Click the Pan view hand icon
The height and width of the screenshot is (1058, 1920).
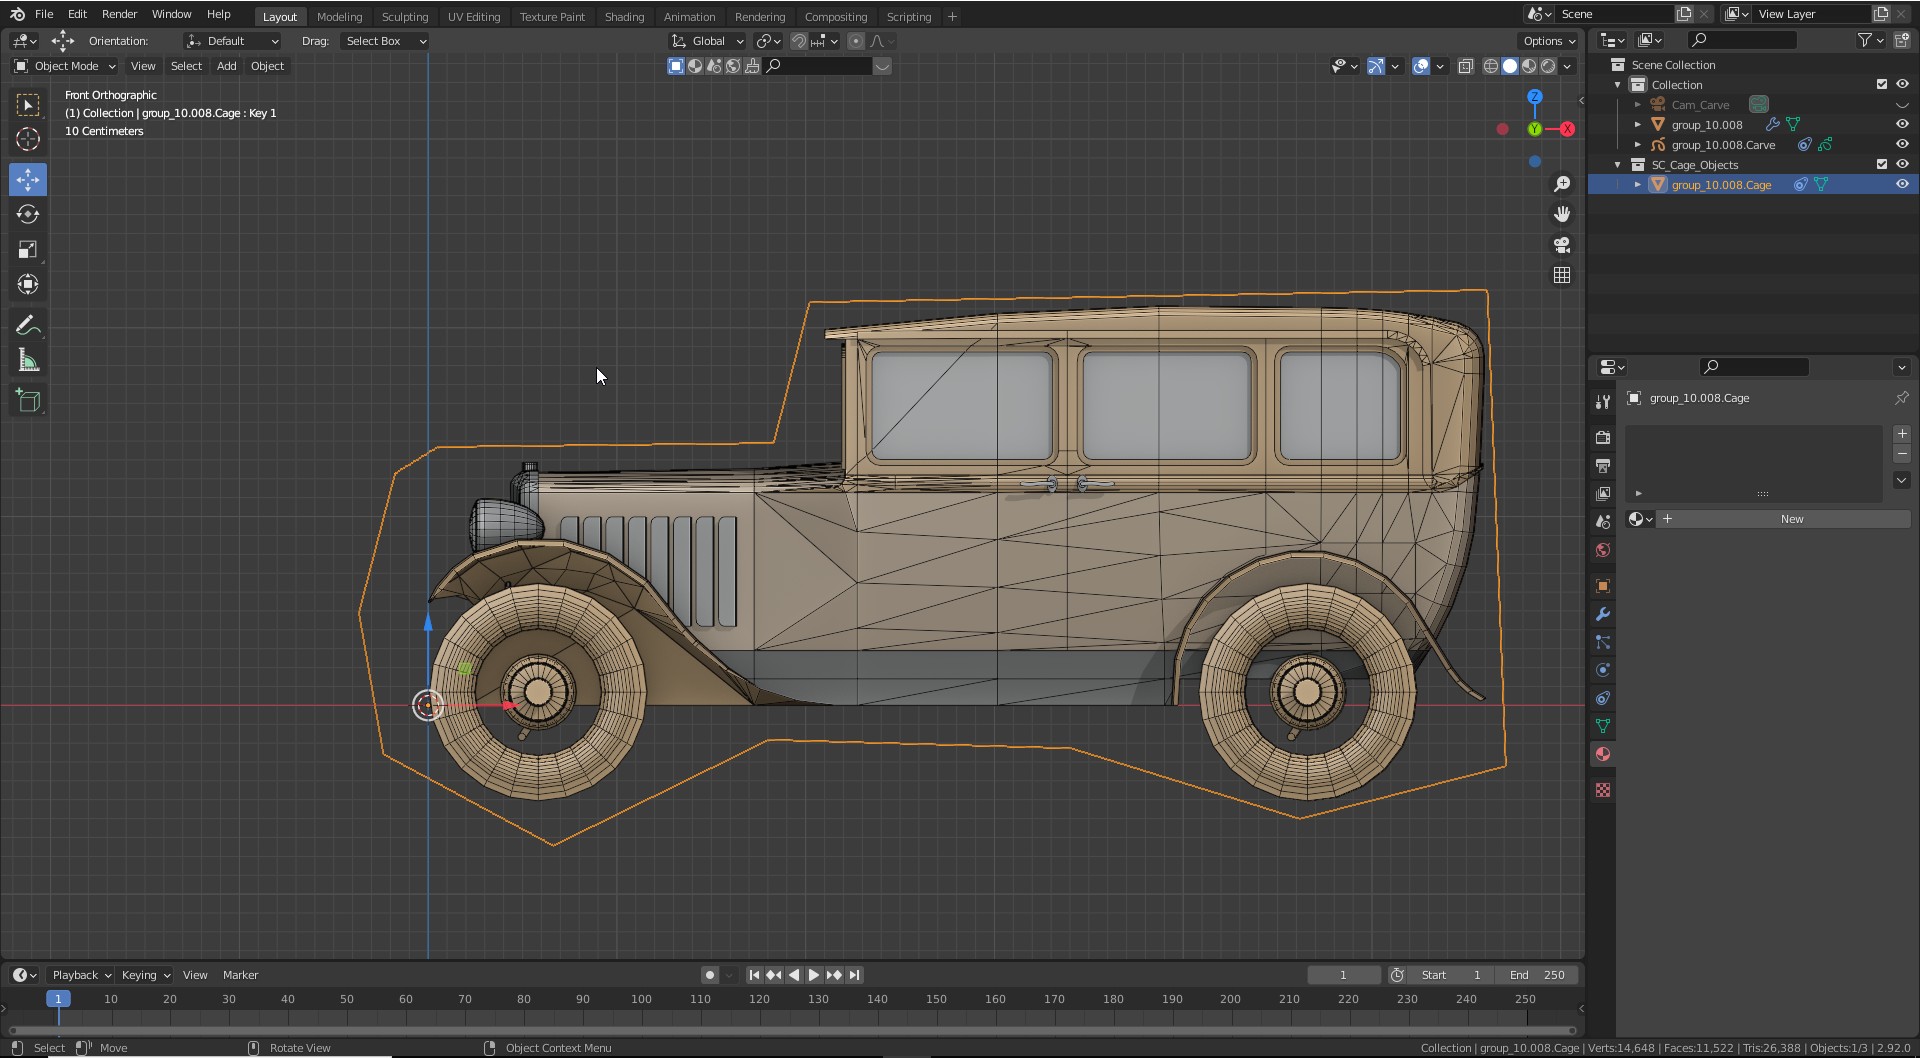point(1562,214)
